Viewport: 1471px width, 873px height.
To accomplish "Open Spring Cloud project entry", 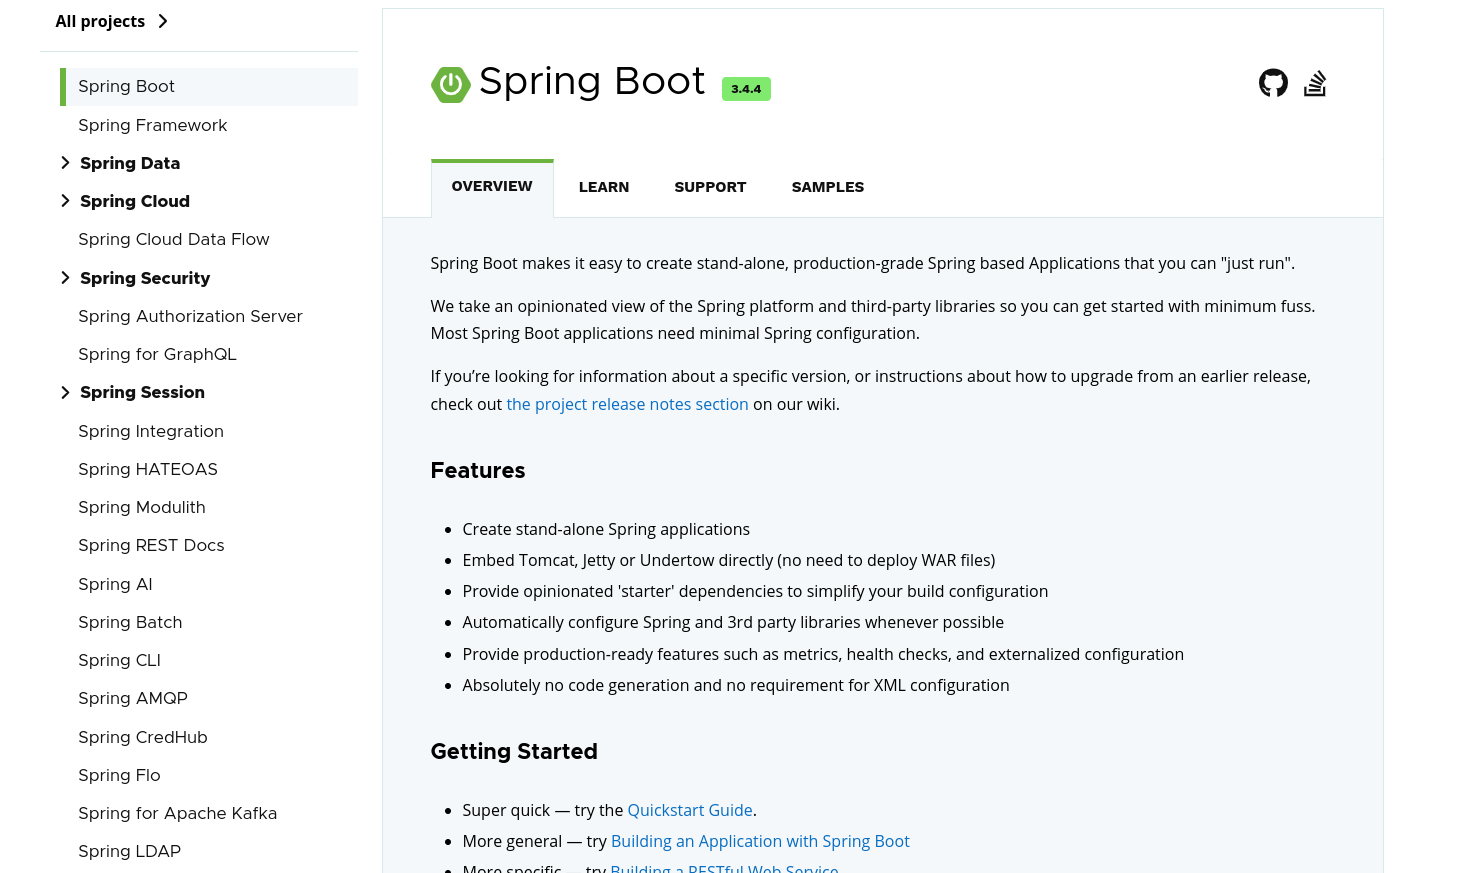I will 135,201.
